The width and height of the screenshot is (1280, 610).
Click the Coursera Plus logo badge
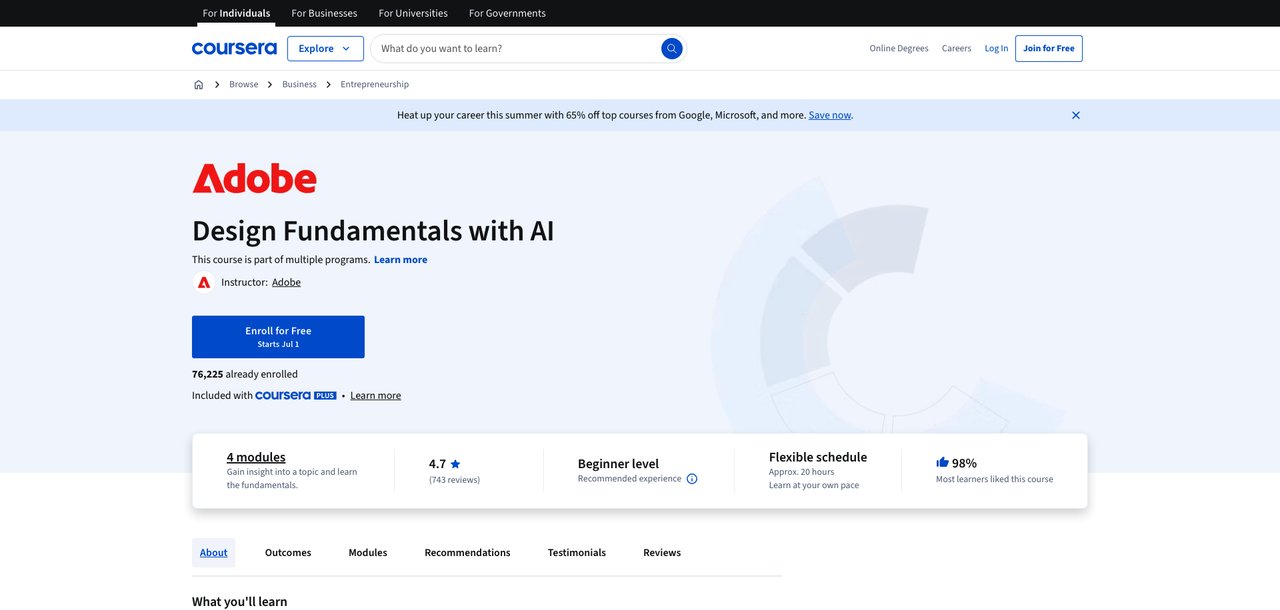(x=296, y=395)
